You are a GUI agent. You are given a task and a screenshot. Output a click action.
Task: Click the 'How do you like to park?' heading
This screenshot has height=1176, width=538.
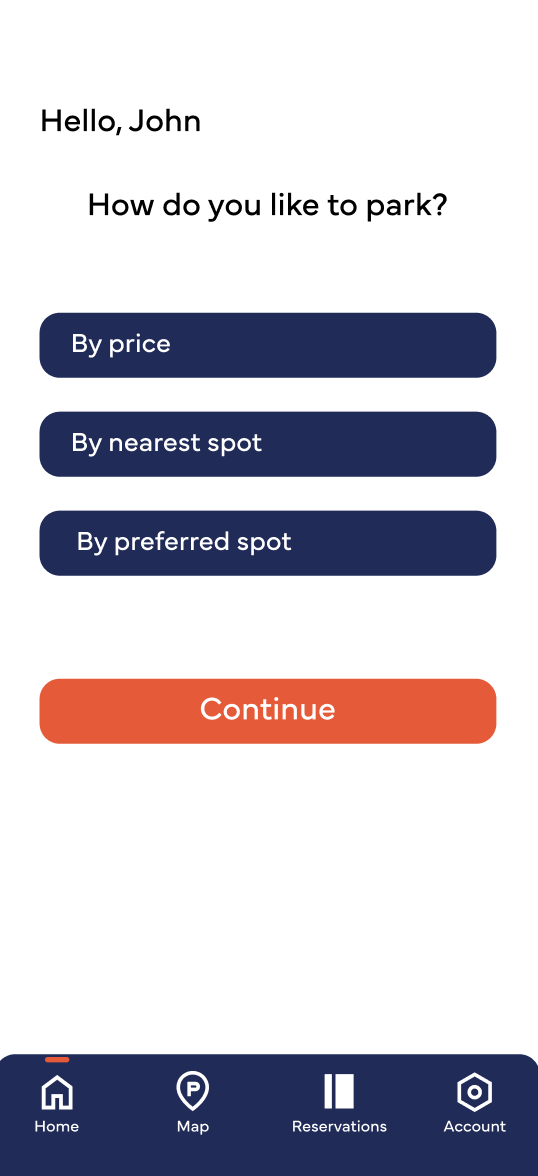pyautogui.click(x=268, y=206)
